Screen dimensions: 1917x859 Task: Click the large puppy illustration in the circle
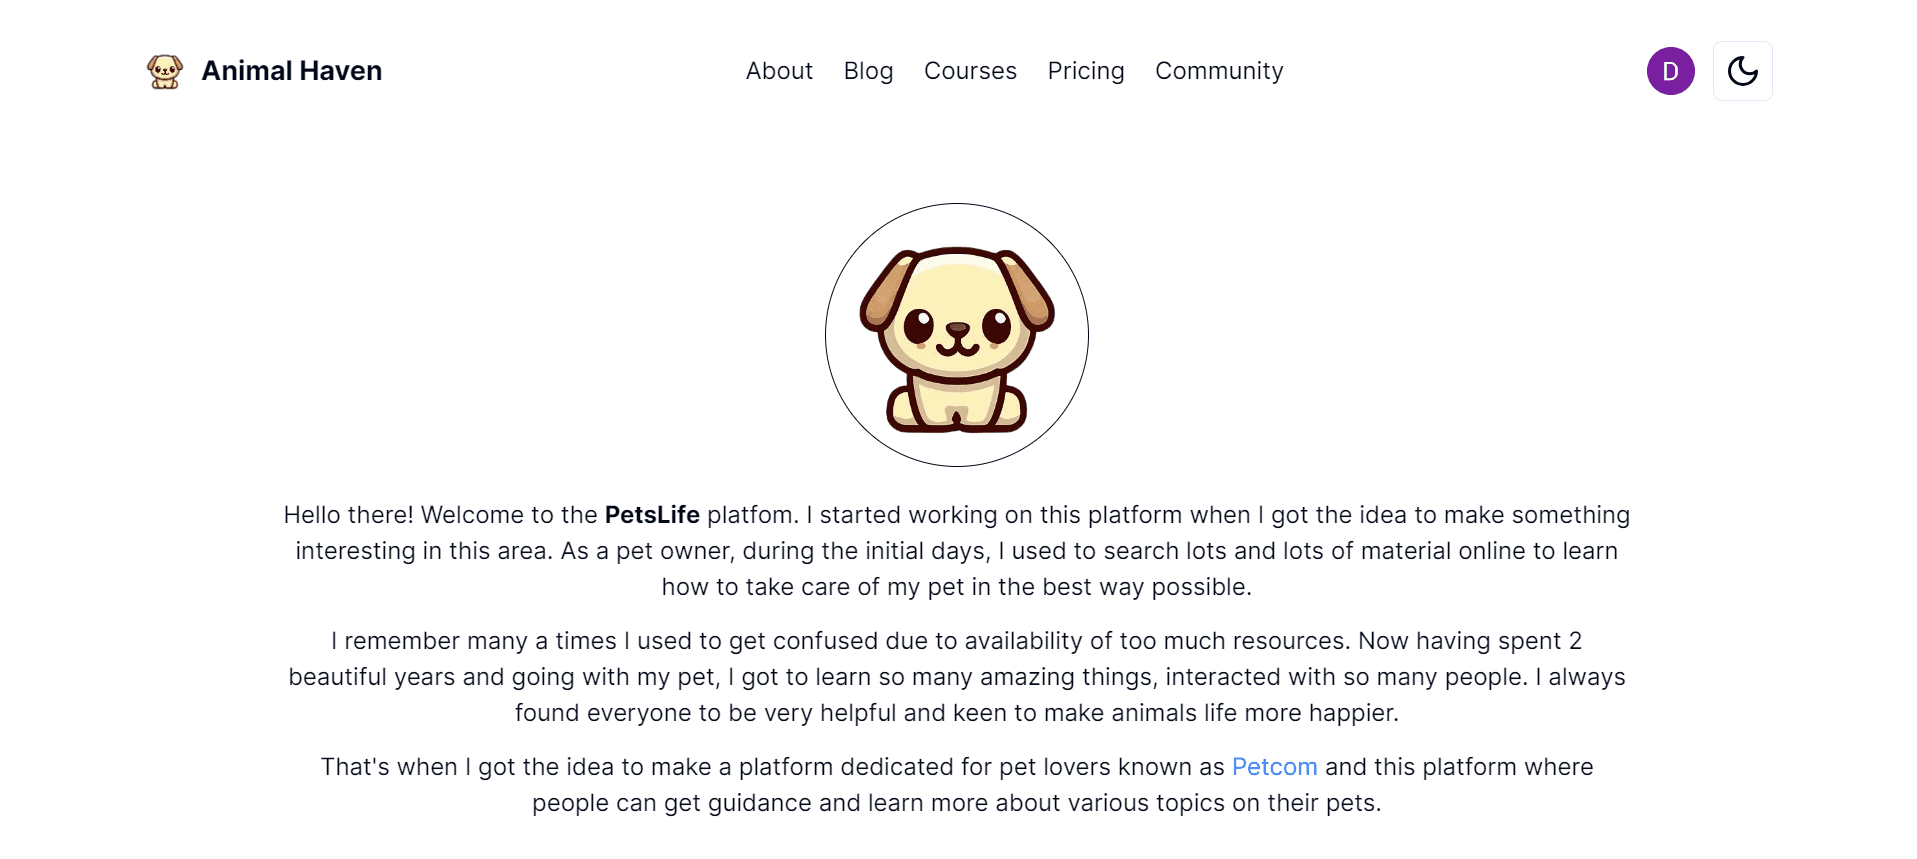957,336
